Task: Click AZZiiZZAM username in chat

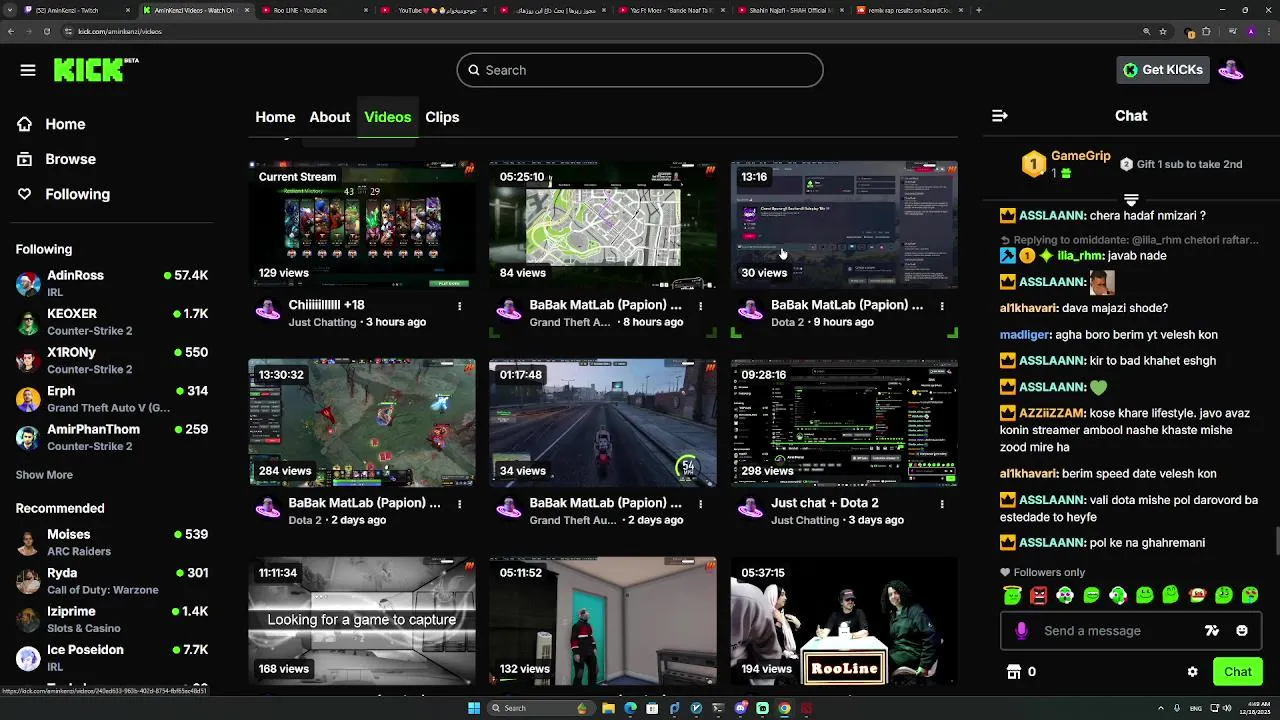Action: click(1053, 413)
